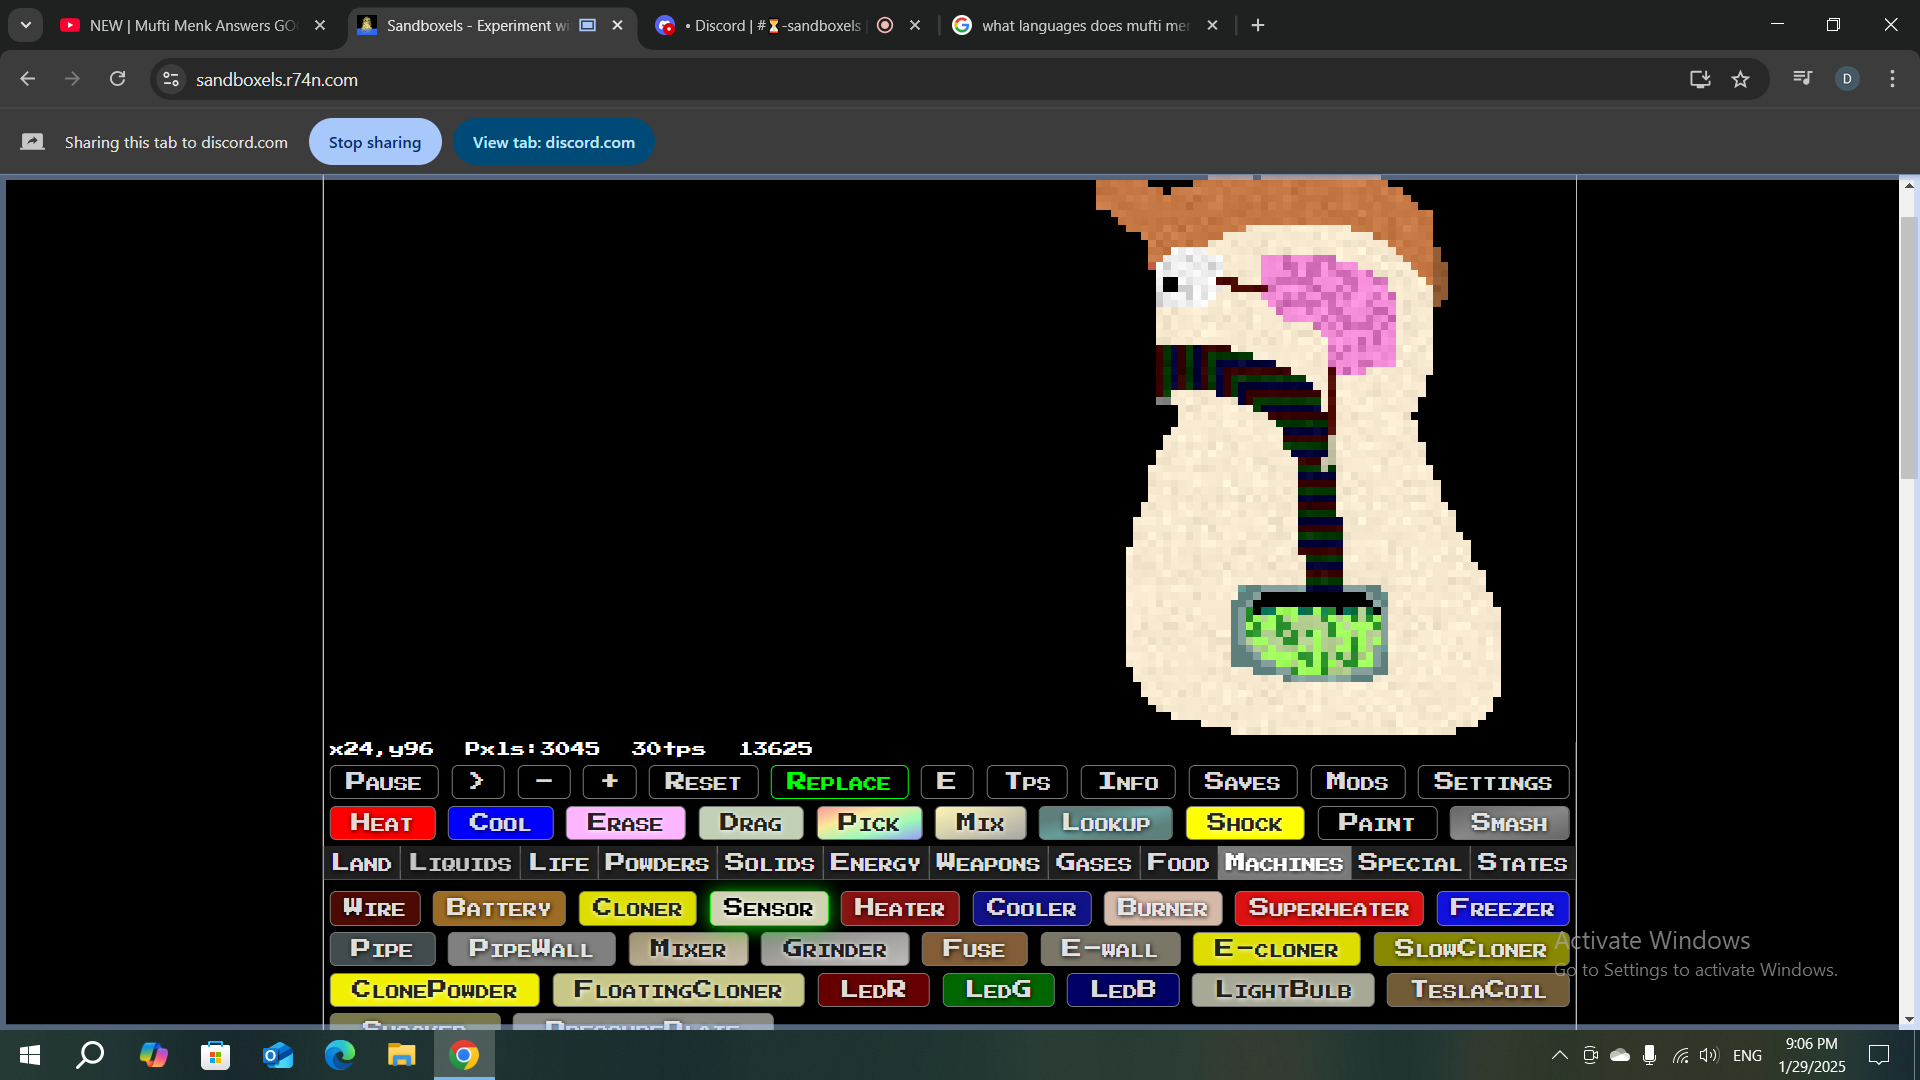
Task: Toggle Replace mode button
Action: coord(838,782)
